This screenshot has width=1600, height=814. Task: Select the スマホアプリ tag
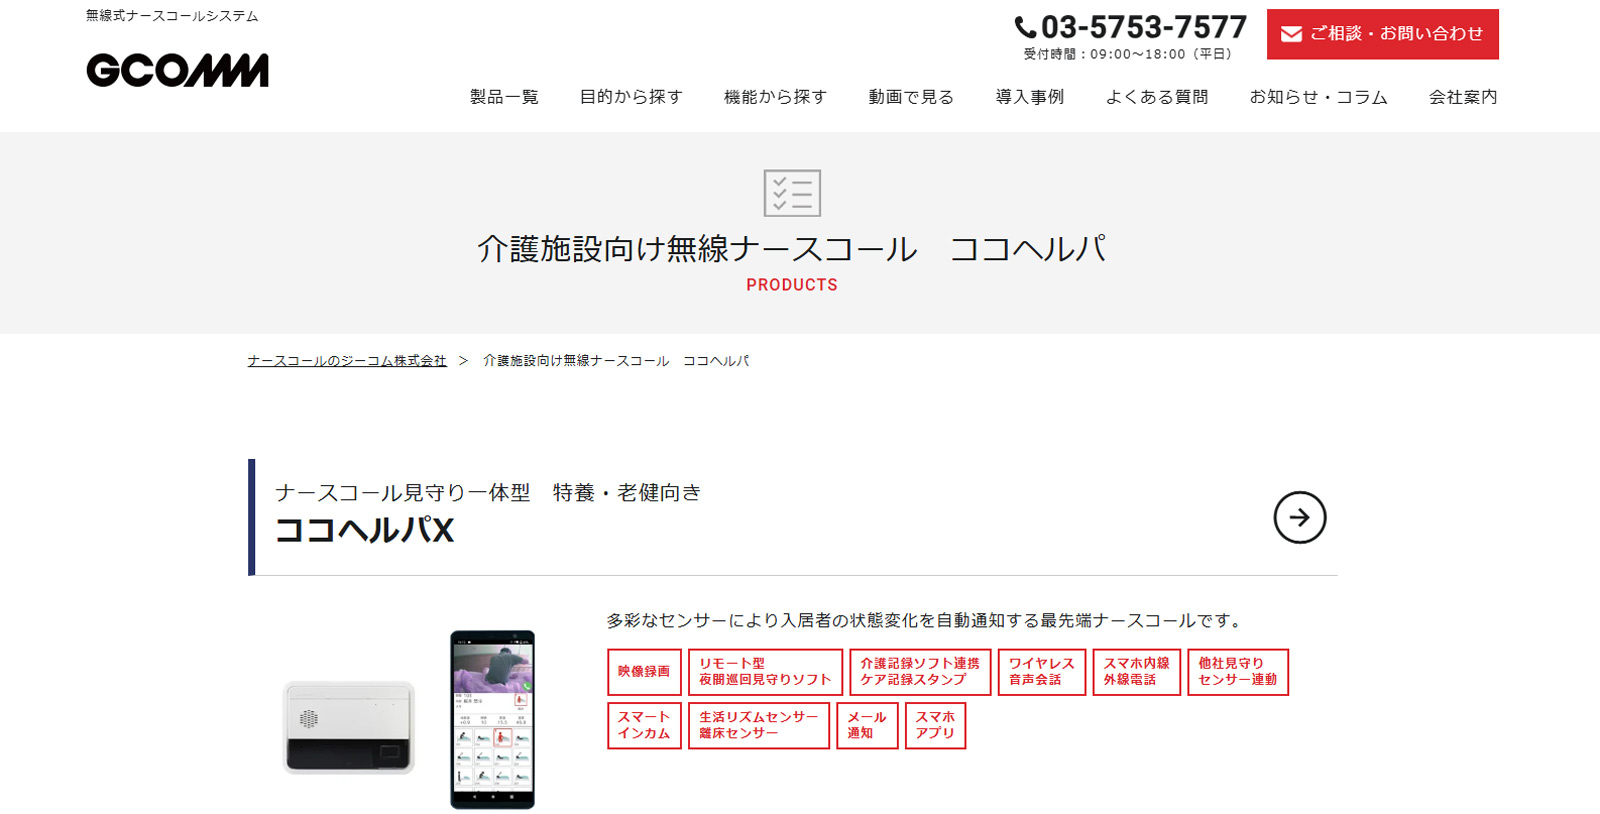[x=935, y=725]
